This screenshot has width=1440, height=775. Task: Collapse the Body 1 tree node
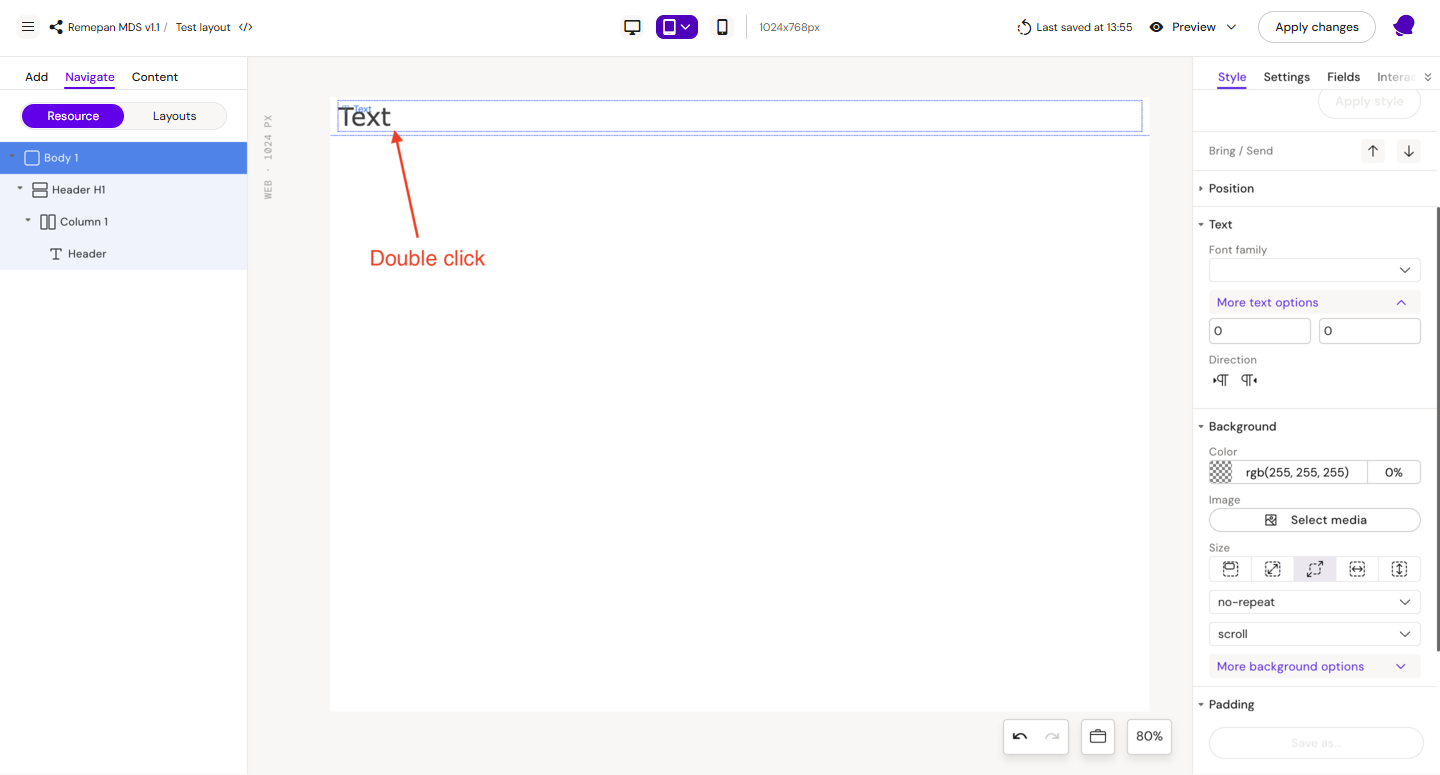12,157
